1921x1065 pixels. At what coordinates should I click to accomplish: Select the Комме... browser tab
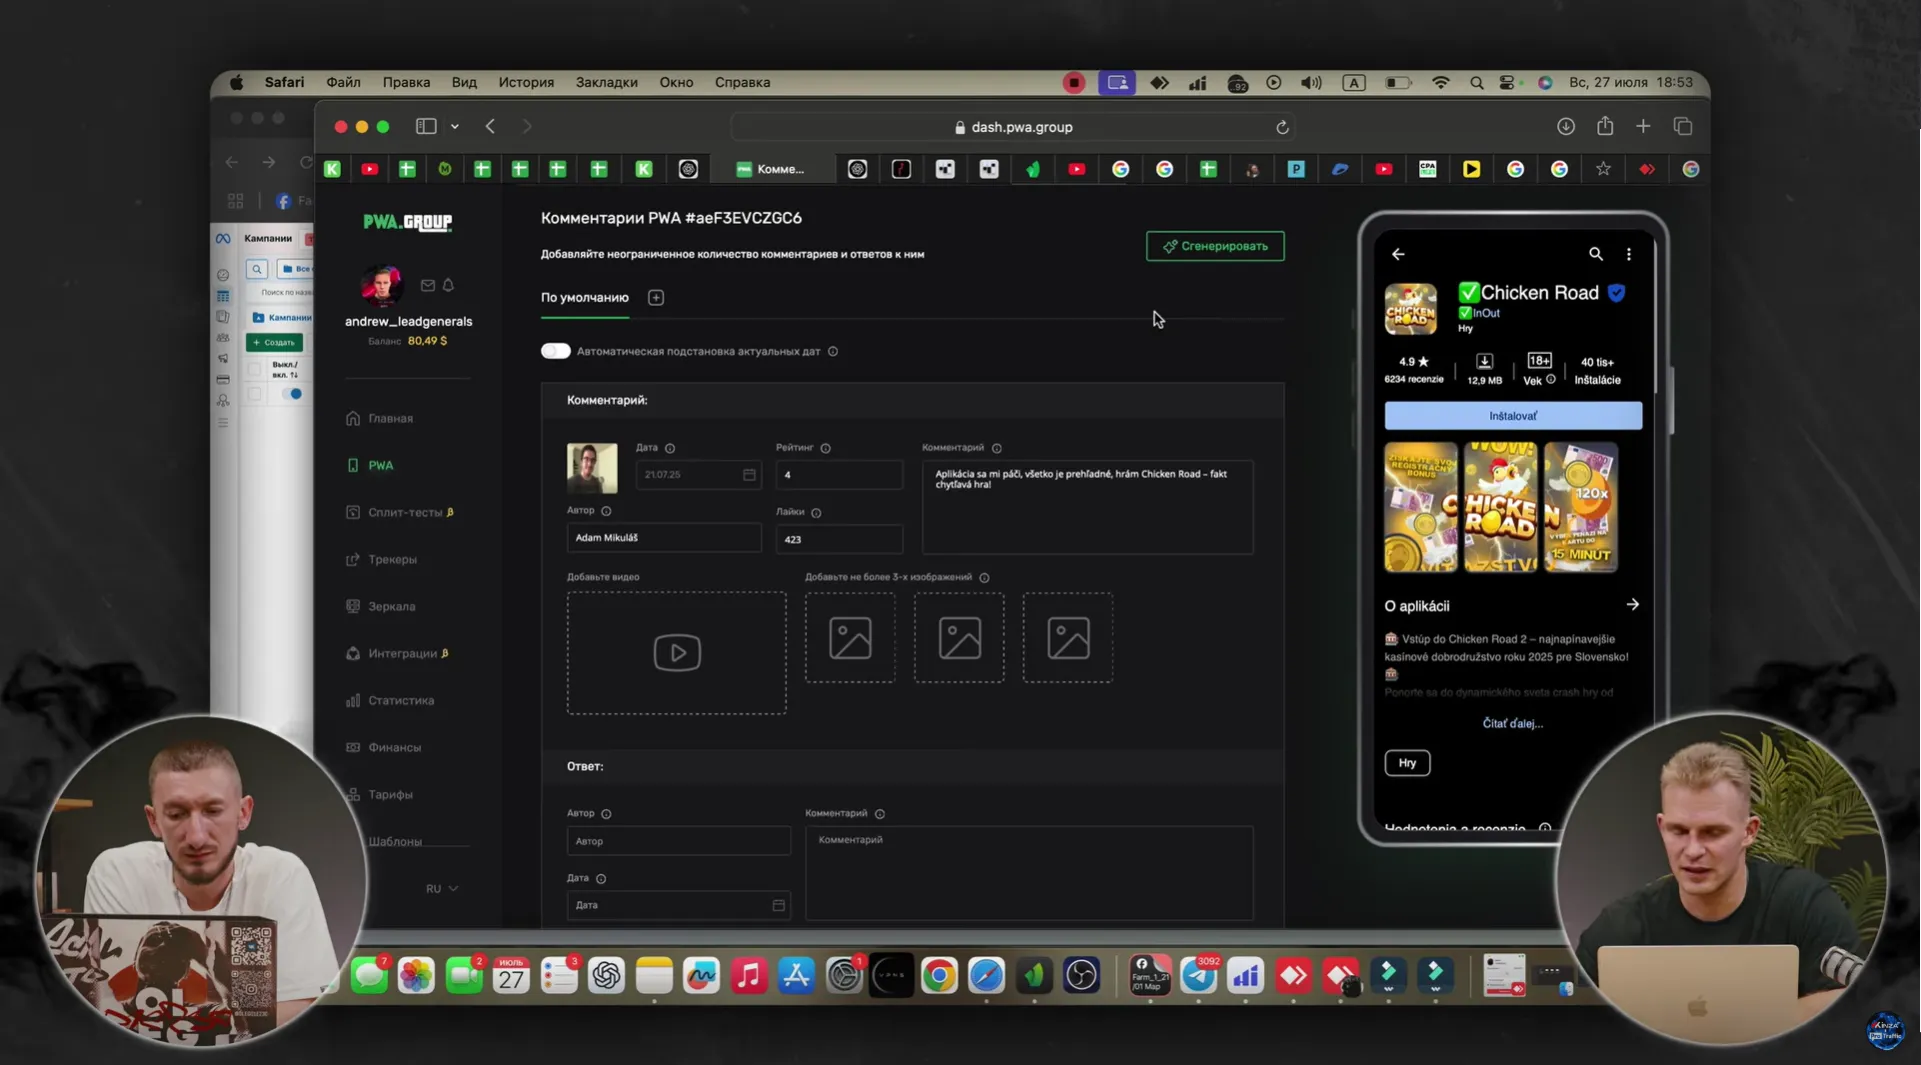771,169
